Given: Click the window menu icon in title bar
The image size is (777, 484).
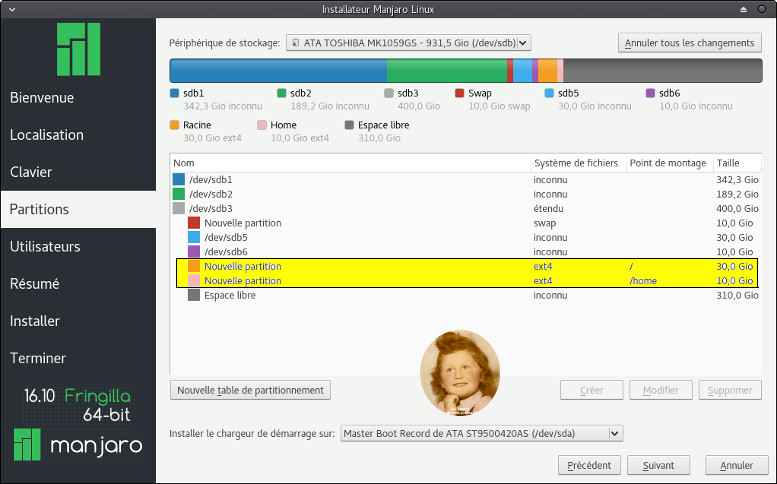Looking at the screenshot, I should coord(11,9).
